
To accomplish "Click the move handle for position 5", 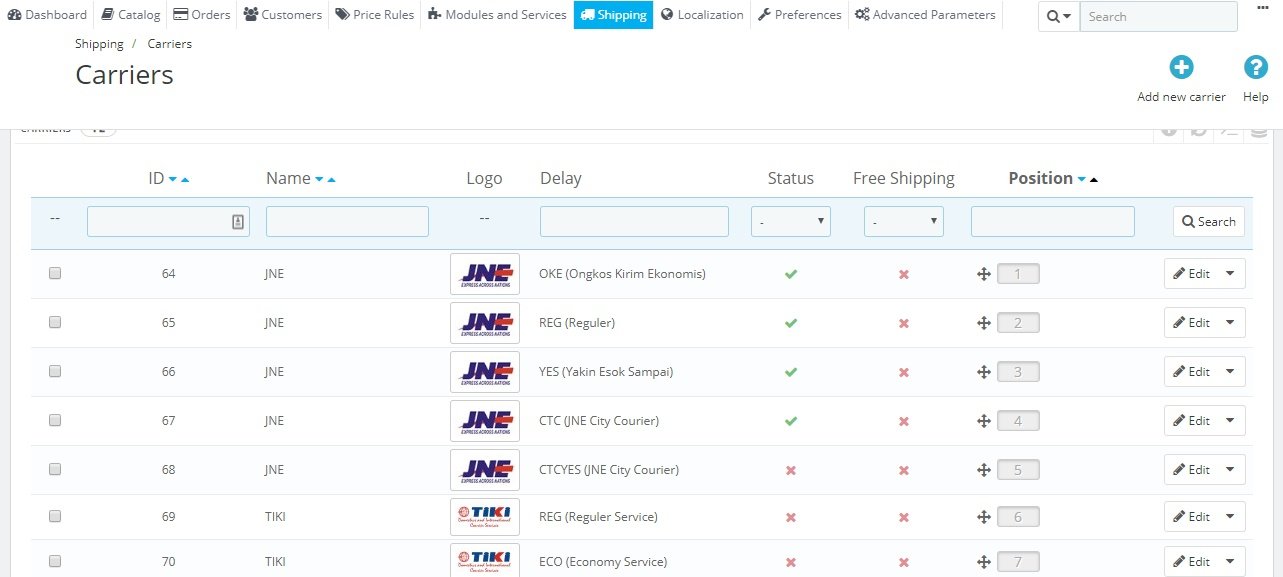I will click(984, 470).
